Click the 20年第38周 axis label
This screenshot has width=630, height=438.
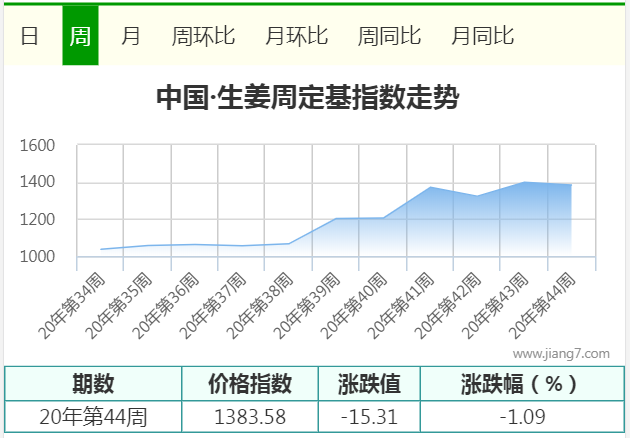pos(260,305)
